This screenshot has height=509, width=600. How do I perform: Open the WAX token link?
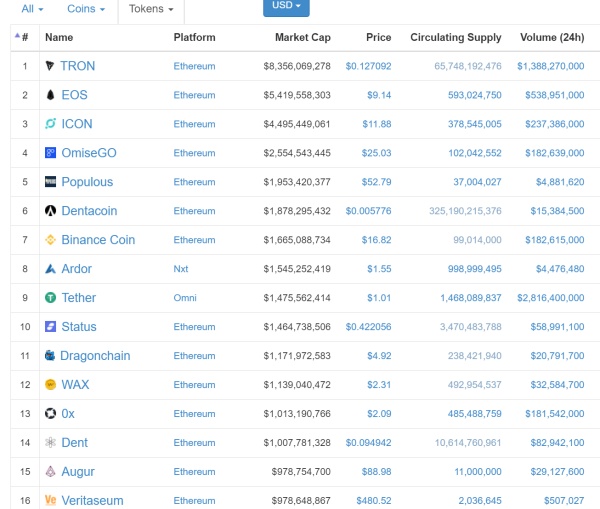75,384
